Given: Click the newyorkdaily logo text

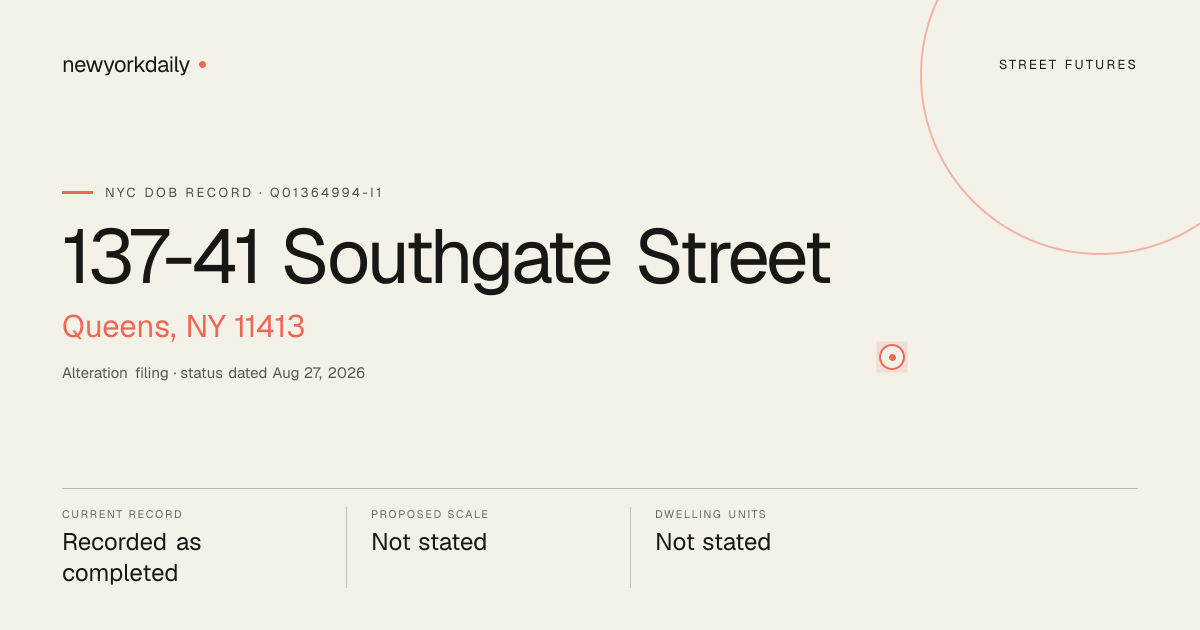Looking at the screenshot, I should [125, 65].
